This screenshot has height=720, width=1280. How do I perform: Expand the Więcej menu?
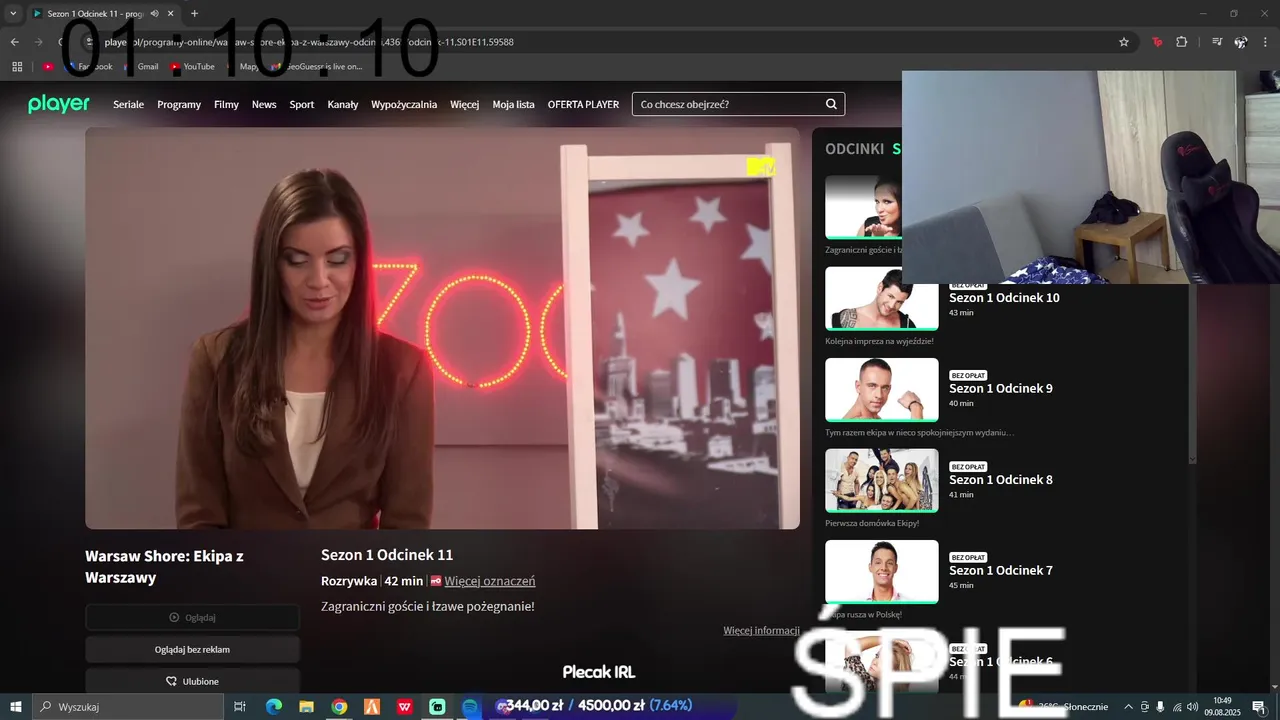tap(464, 104)
